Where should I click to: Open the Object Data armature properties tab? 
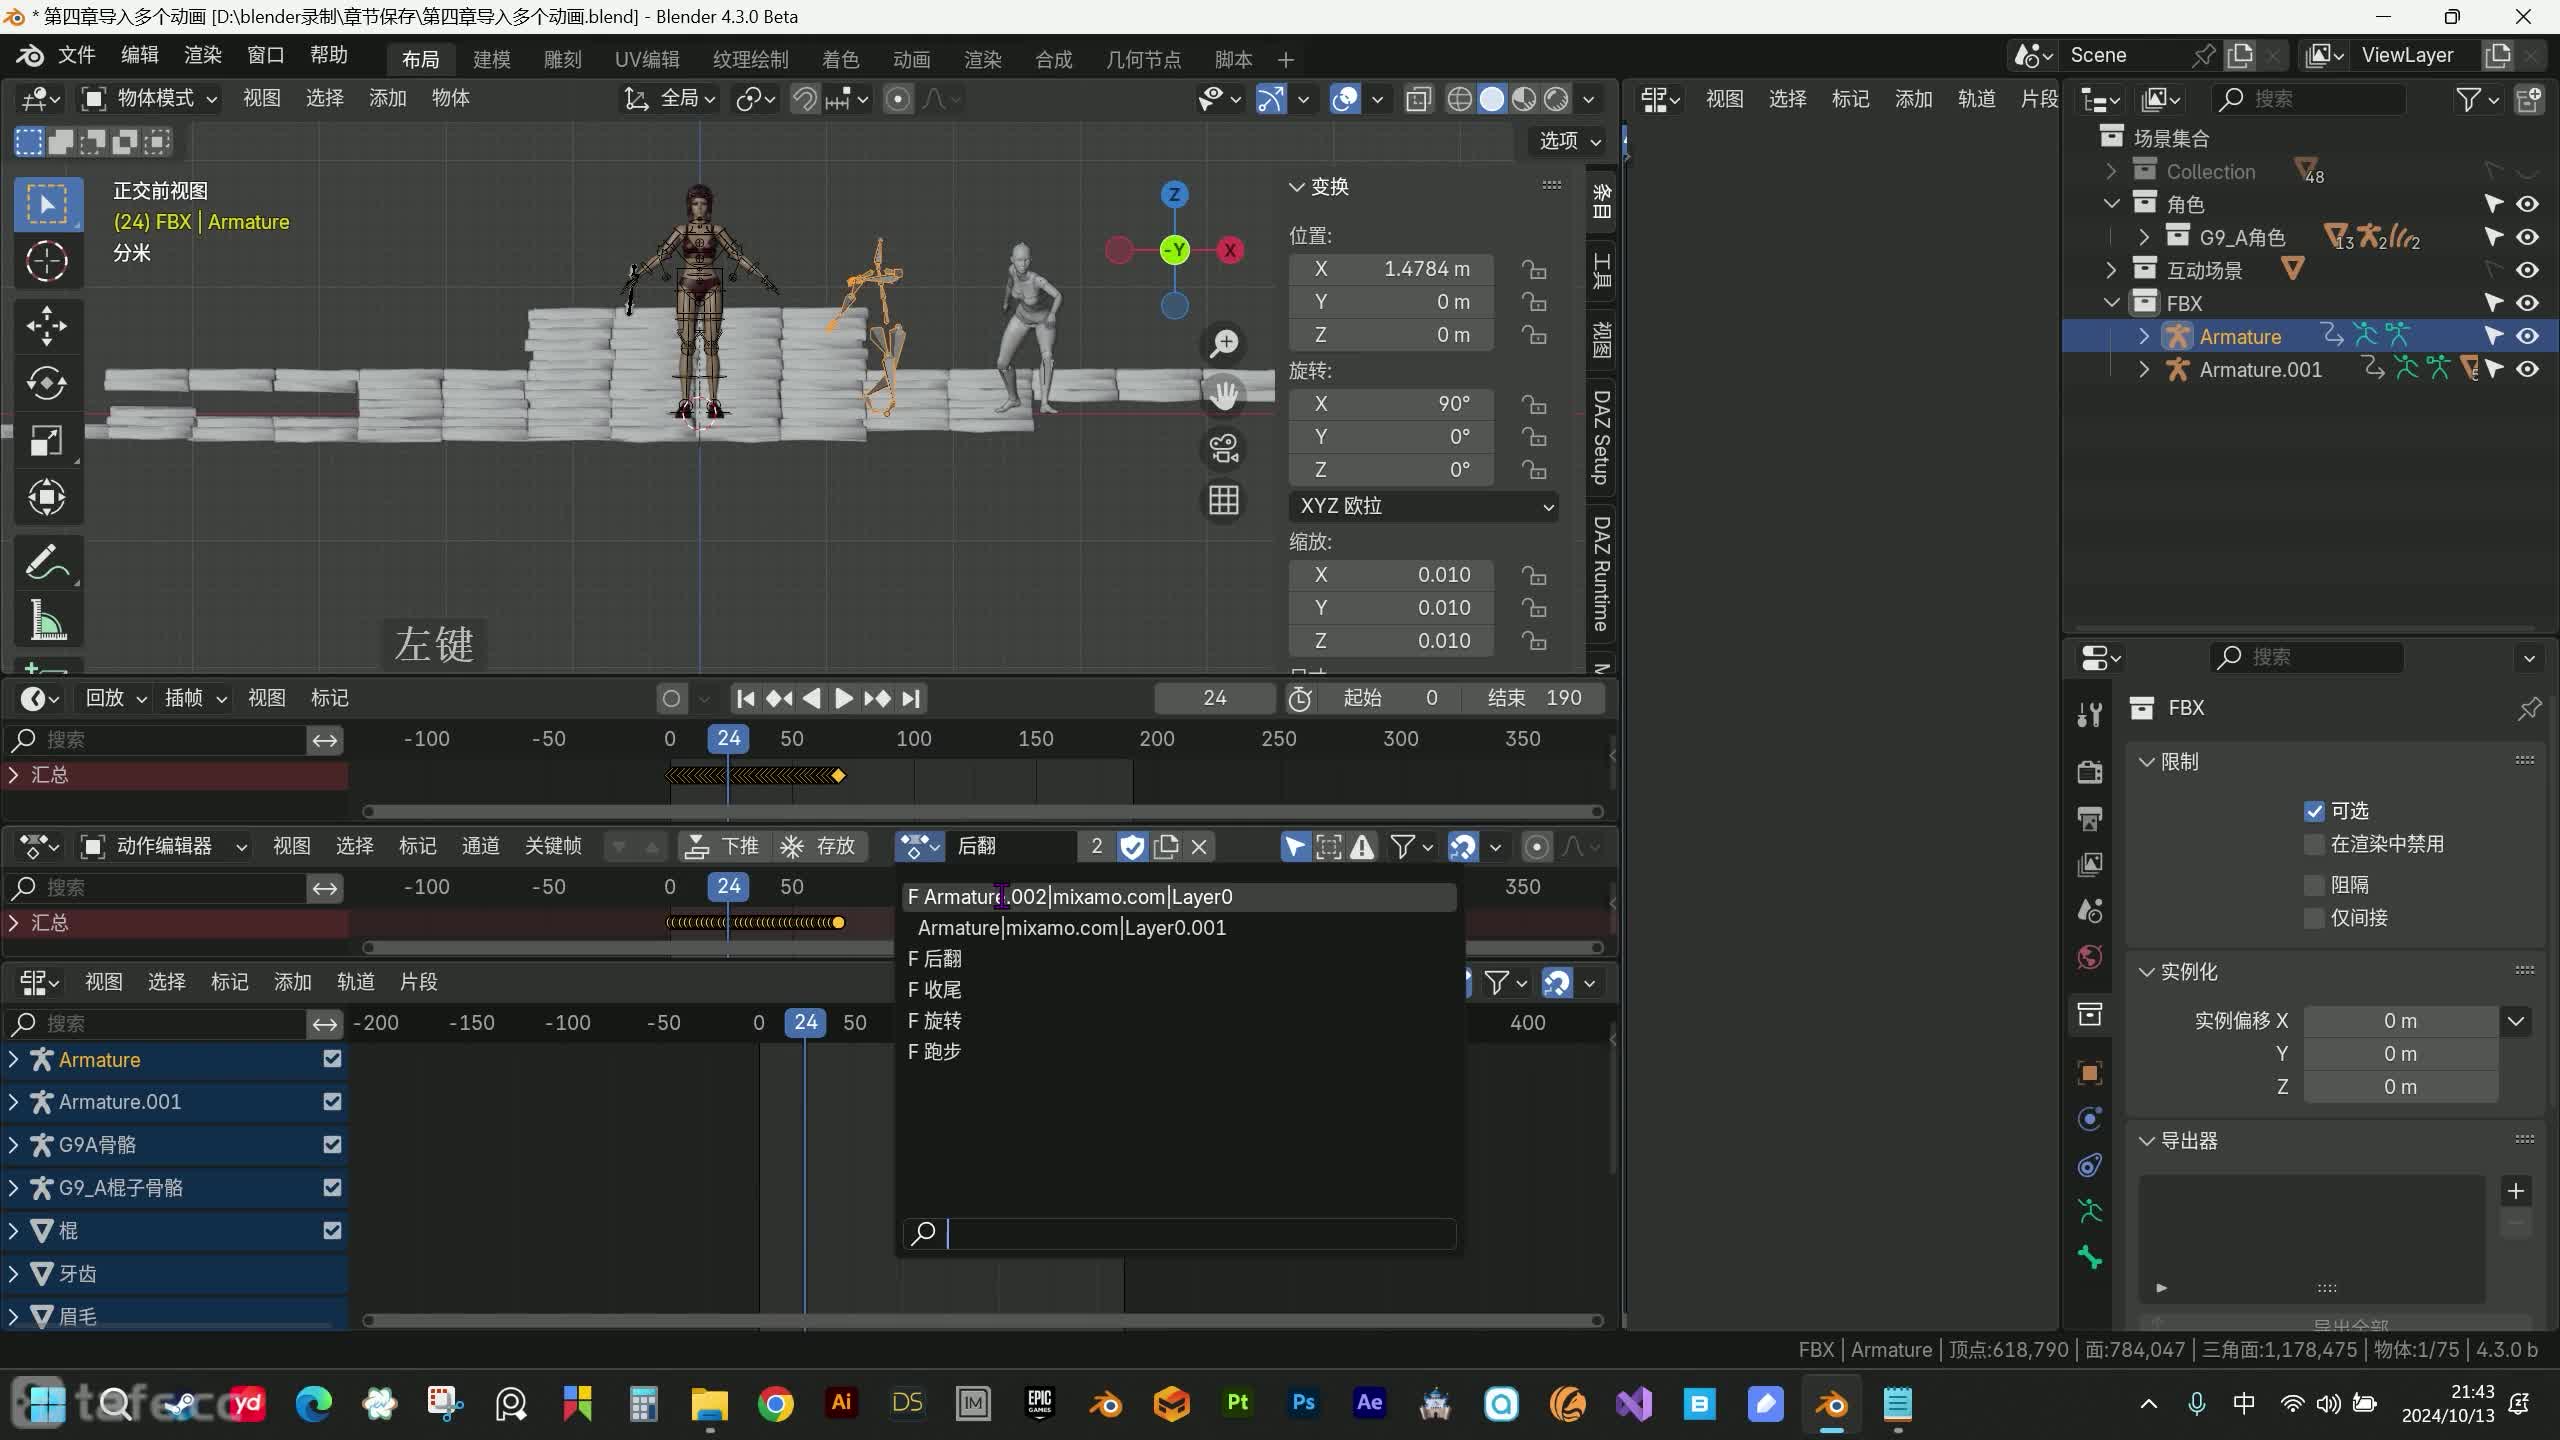(x=2090, y=1212)
